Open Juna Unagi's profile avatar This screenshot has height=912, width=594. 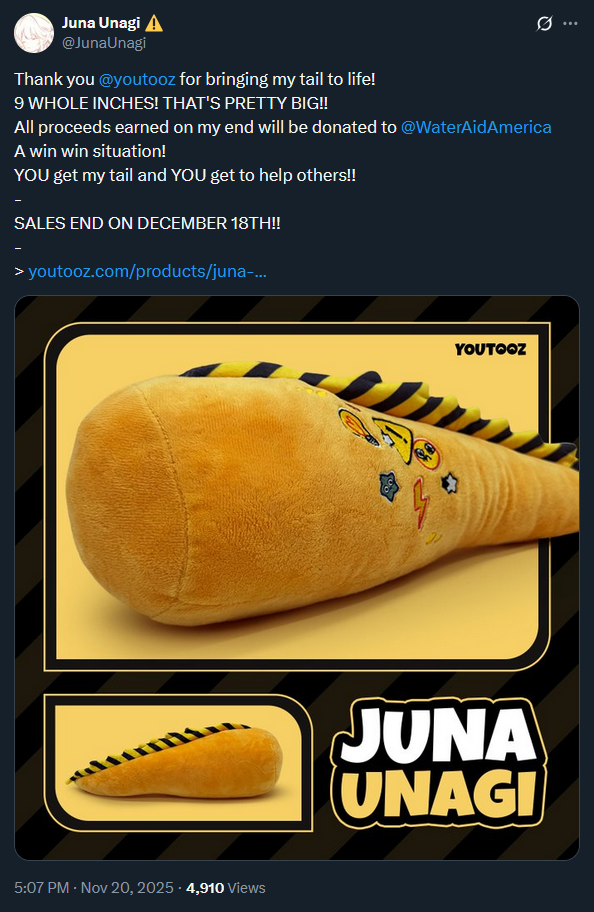34,33
